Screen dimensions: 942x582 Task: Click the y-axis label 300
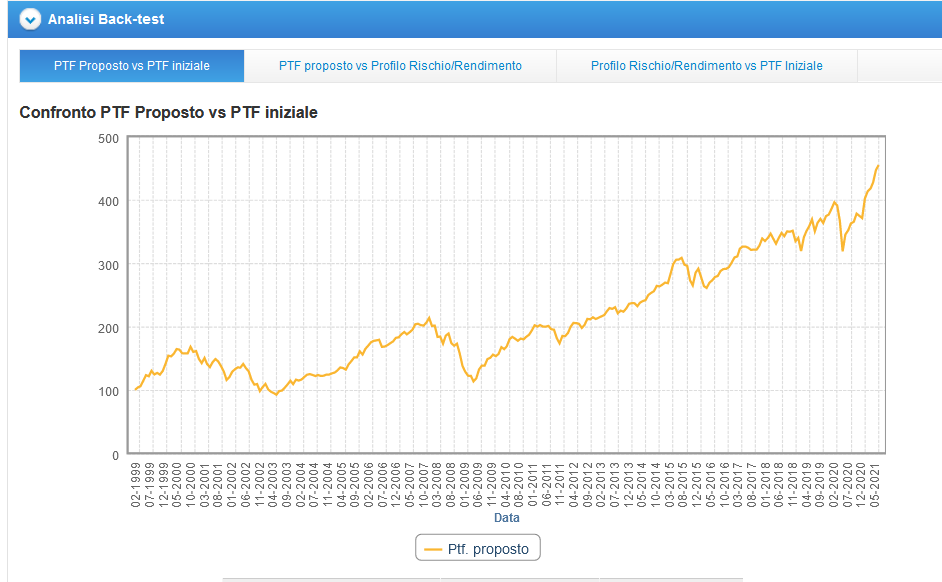click(x=109, y=265)
